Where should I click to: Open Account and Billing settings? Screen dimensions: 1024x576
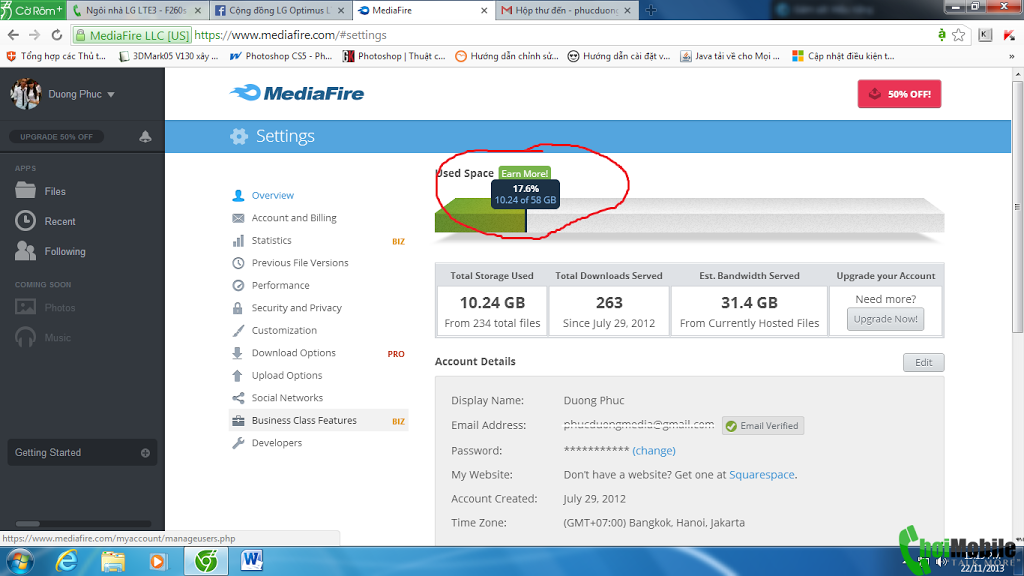point(294,217)
